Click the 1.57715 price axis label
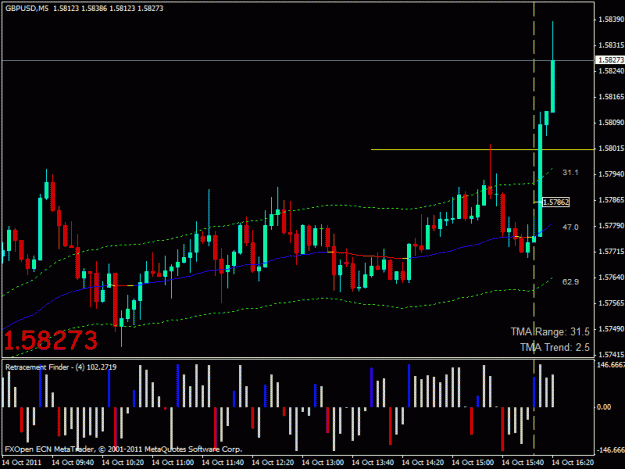The image size is (625, 469). pos(611,252)
